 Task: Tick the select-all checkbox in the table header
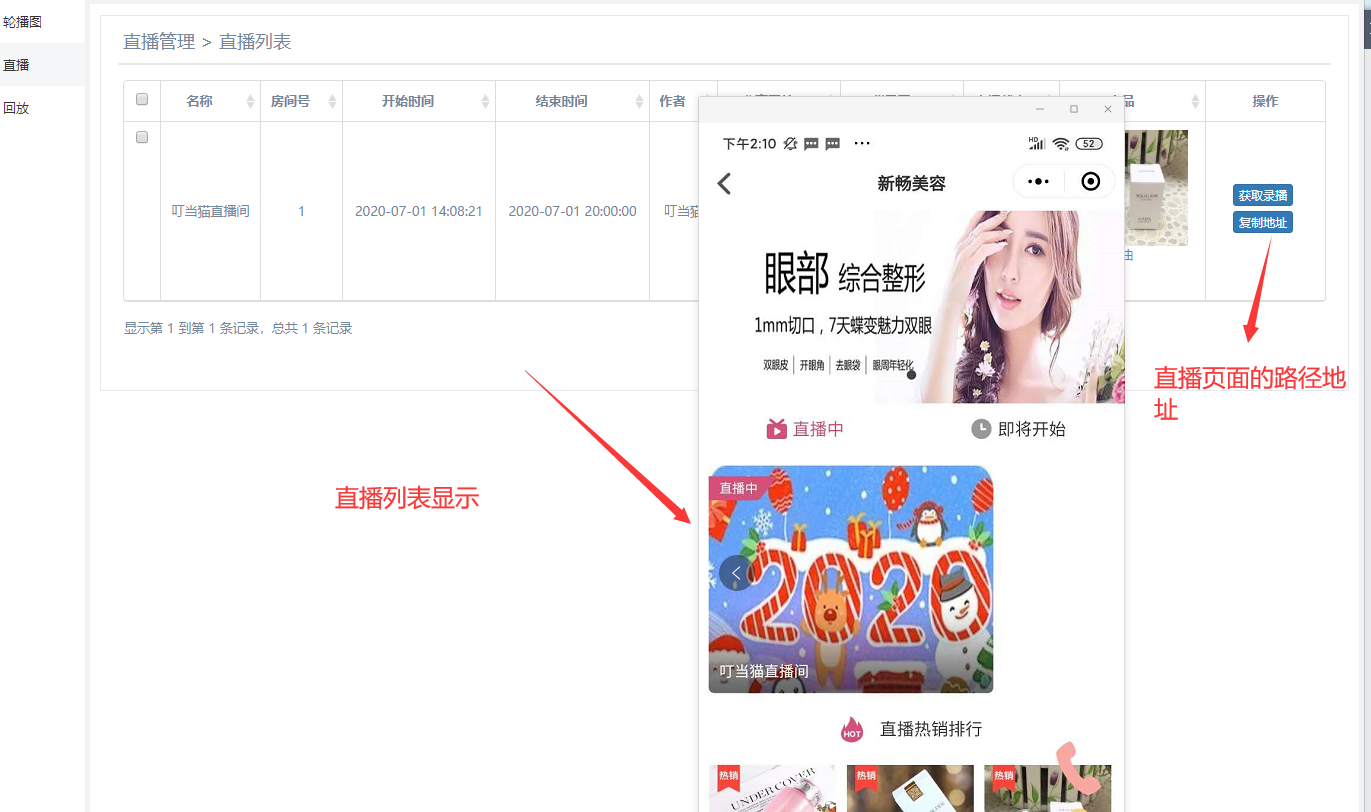pos(142,99)
